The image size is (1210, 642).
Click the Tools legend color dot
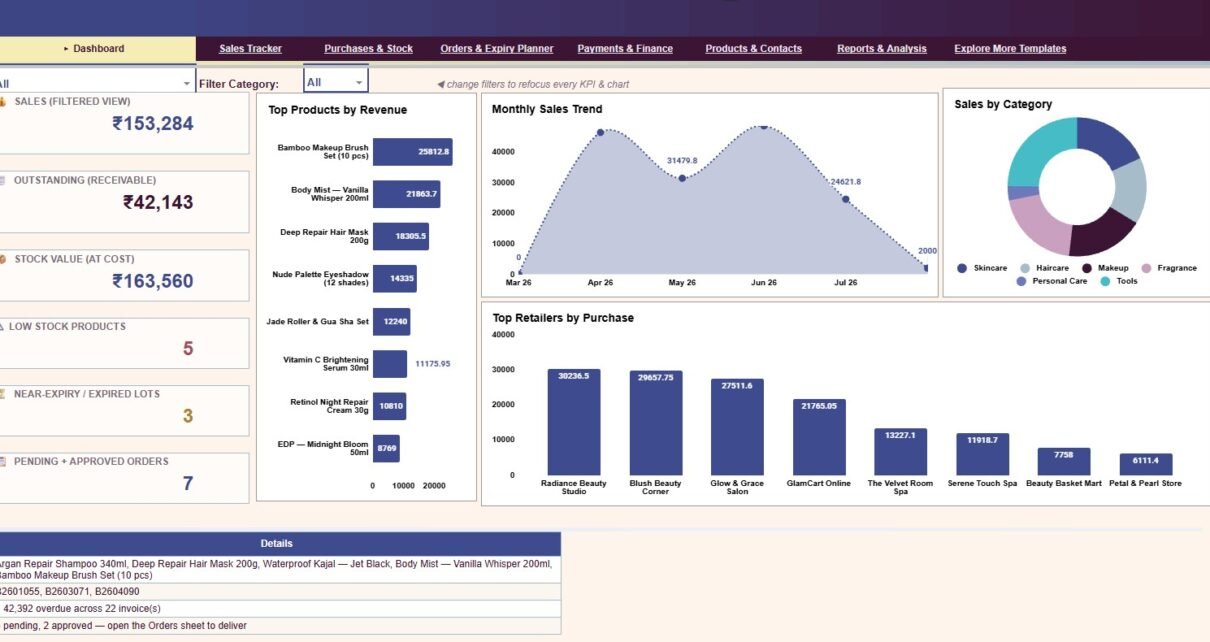click(1105, 281)
